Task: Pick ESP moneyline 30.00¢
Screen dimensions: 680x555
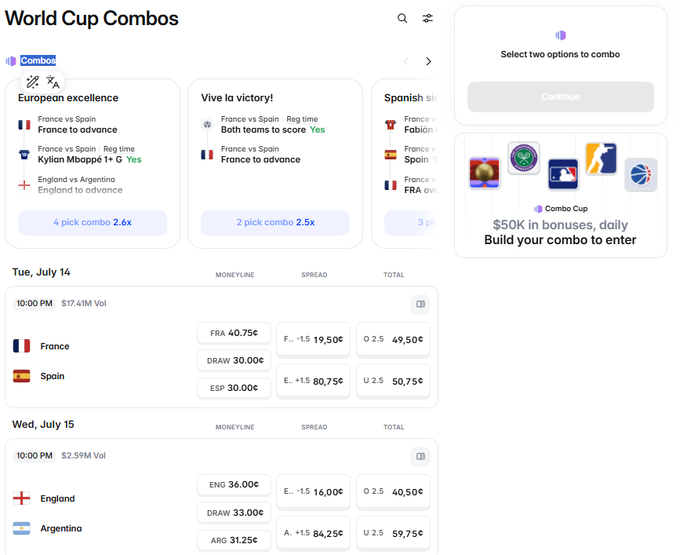Action: click(234, 388)
